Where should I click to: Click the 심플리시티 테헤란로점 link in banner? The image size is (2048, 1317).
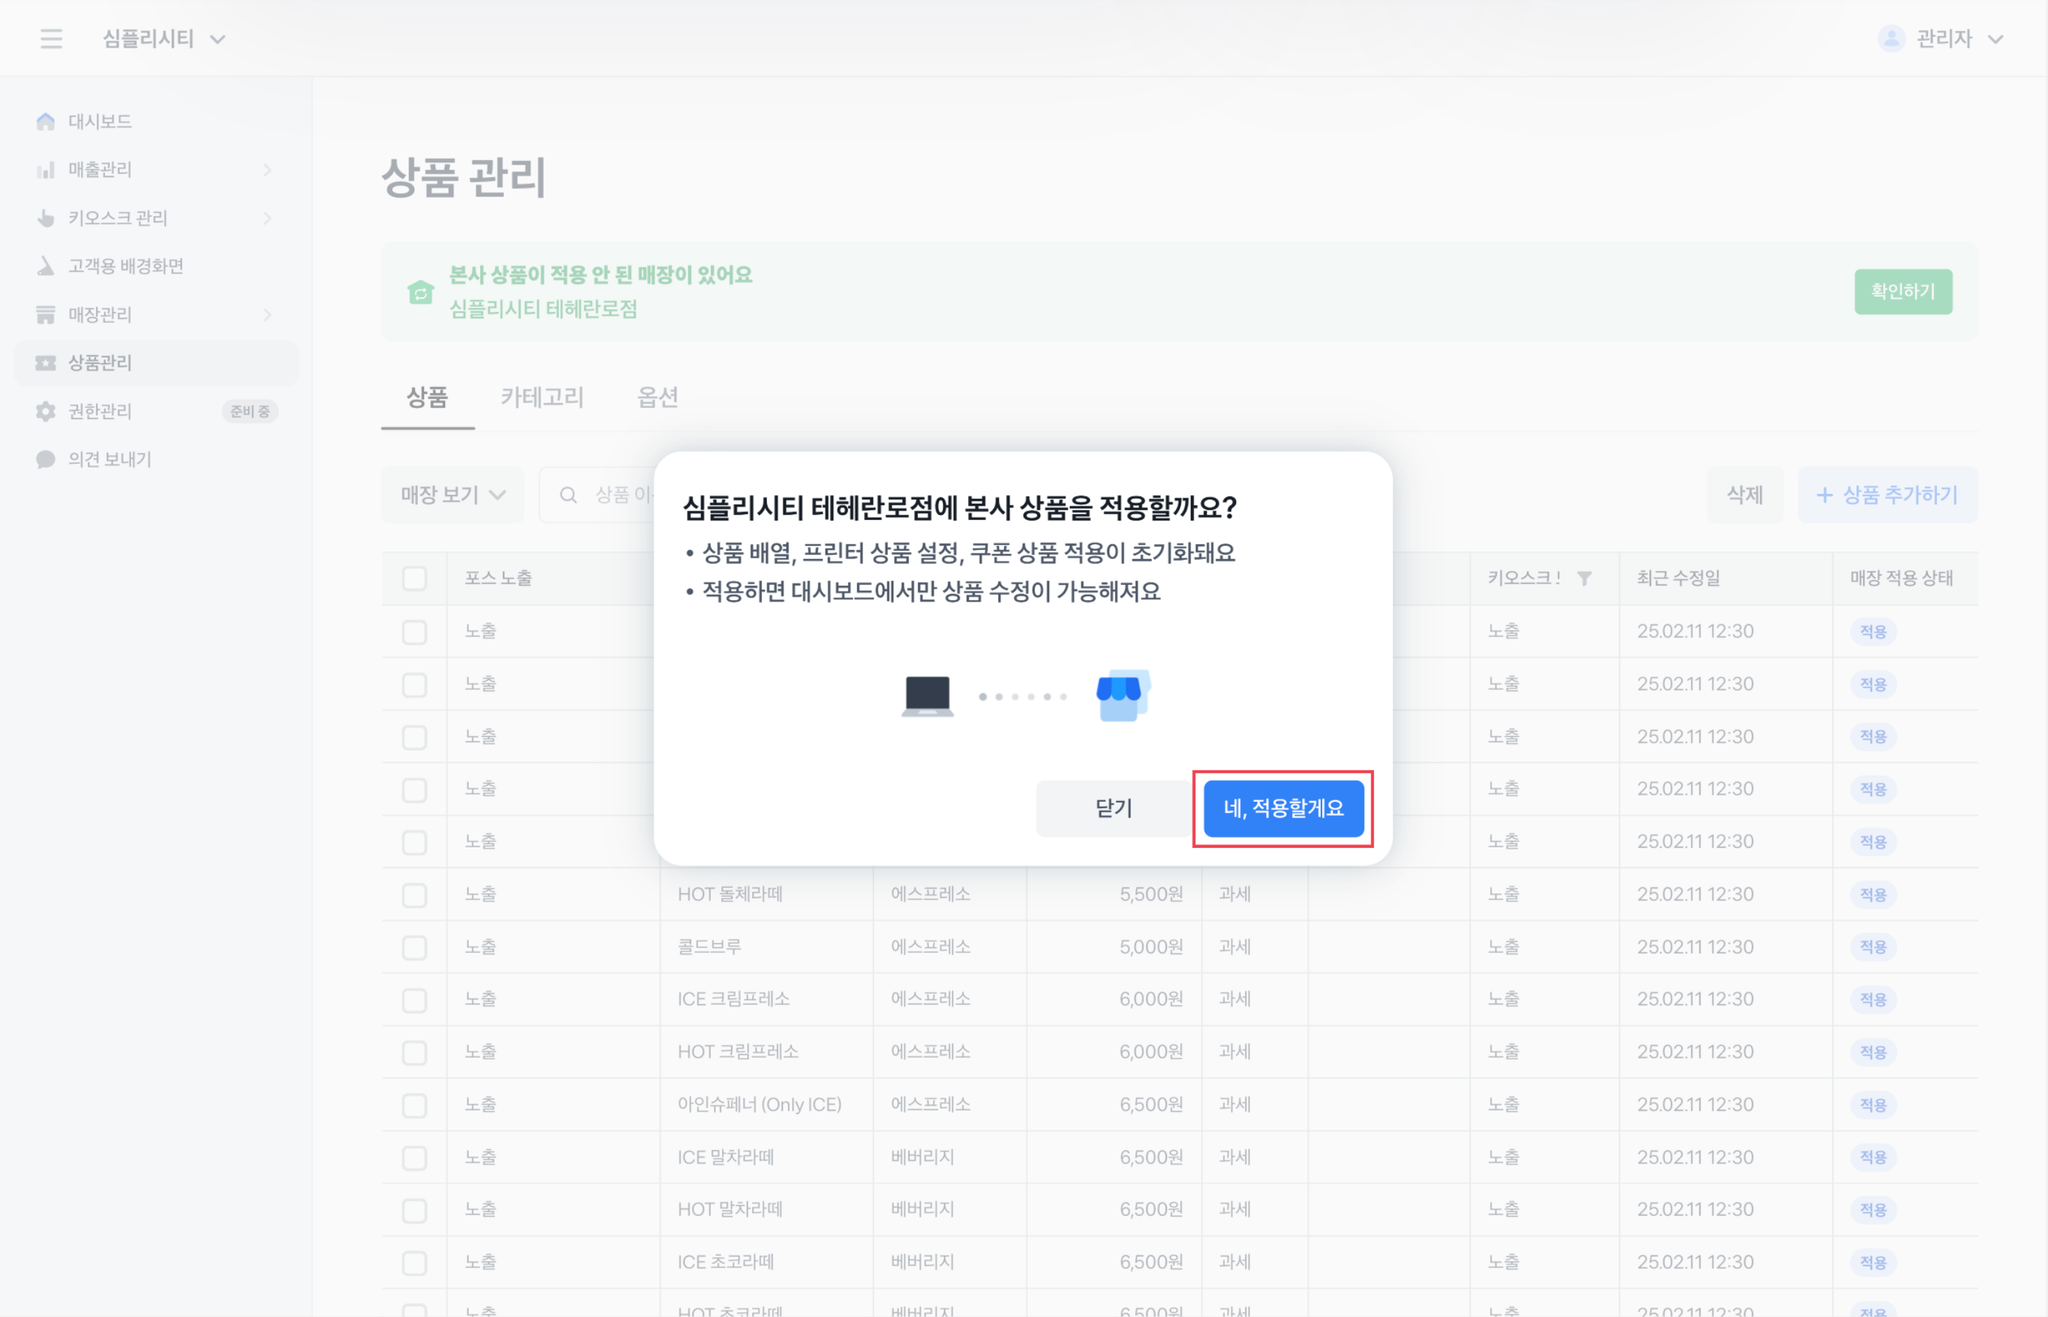pyautogui.click(x=543, y=309)
